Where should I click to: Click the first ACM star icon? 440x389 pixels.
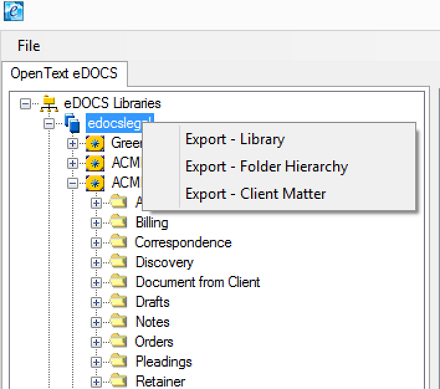95,163
